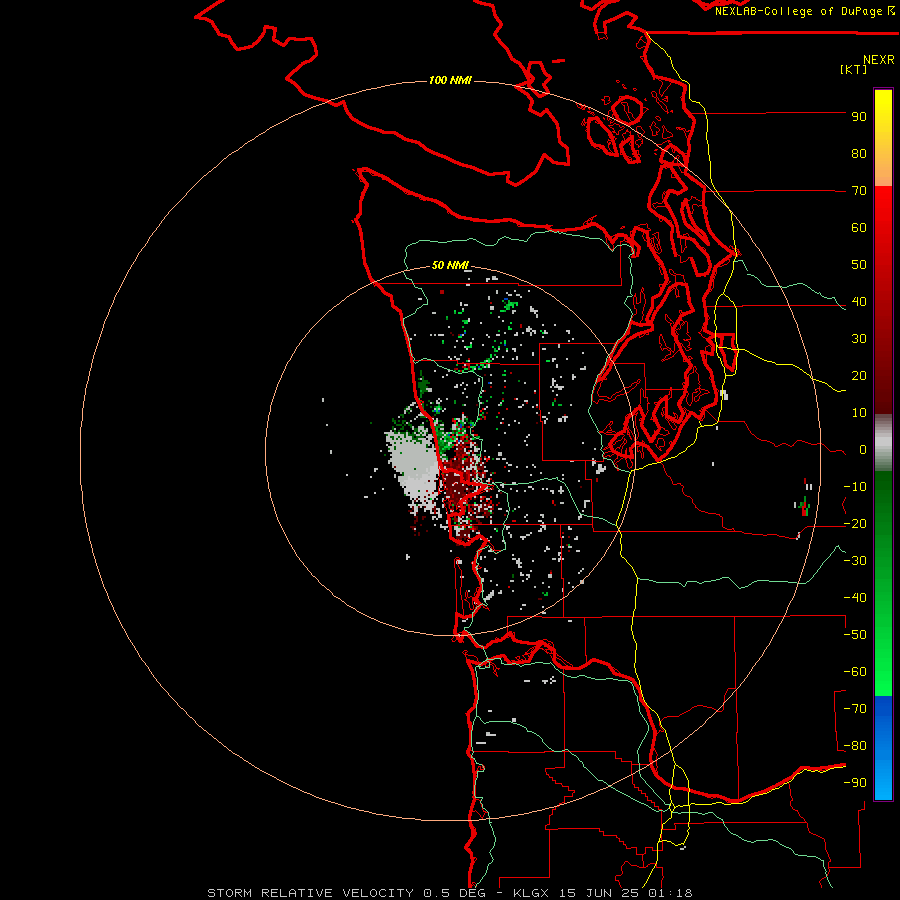Select the -40 knot legend value
900x900 pixels.
[x=855, y=598]
